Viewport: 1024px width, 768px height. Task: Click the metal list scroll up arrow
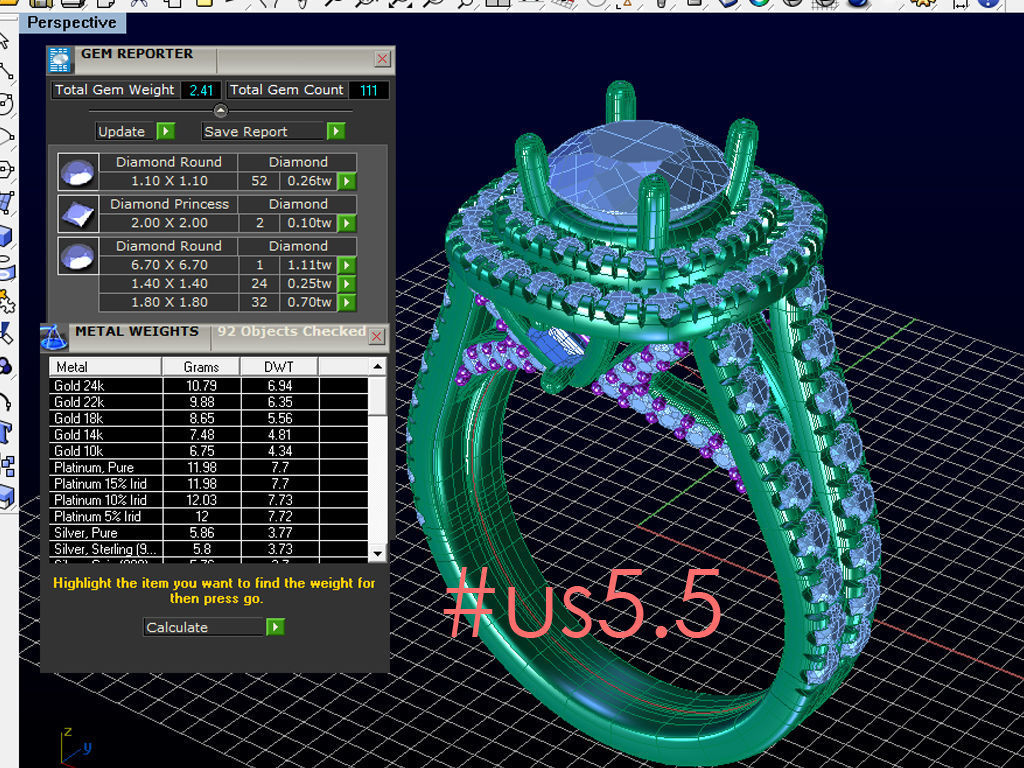pos(377,366)
